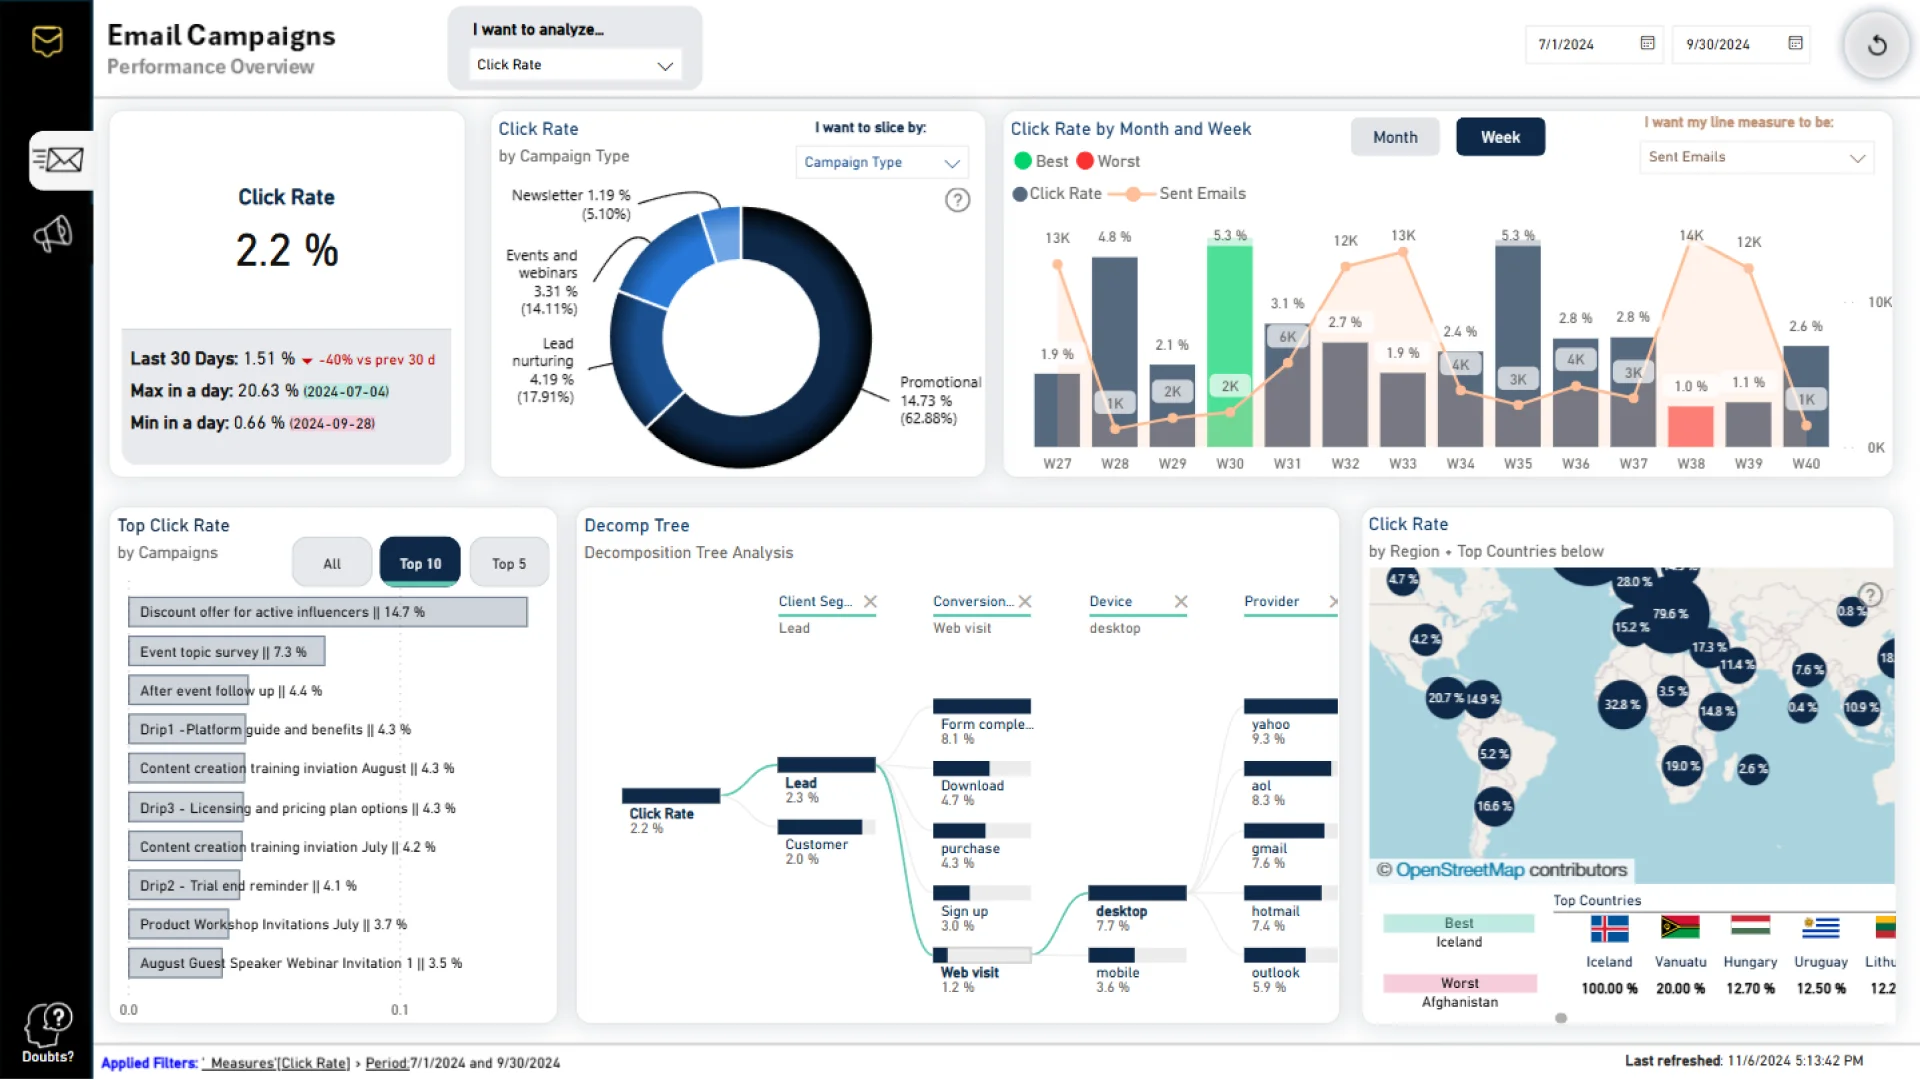1920x1080 pixels.
Task: Click the After event follow up bar
Action: (x=190, y=690)
